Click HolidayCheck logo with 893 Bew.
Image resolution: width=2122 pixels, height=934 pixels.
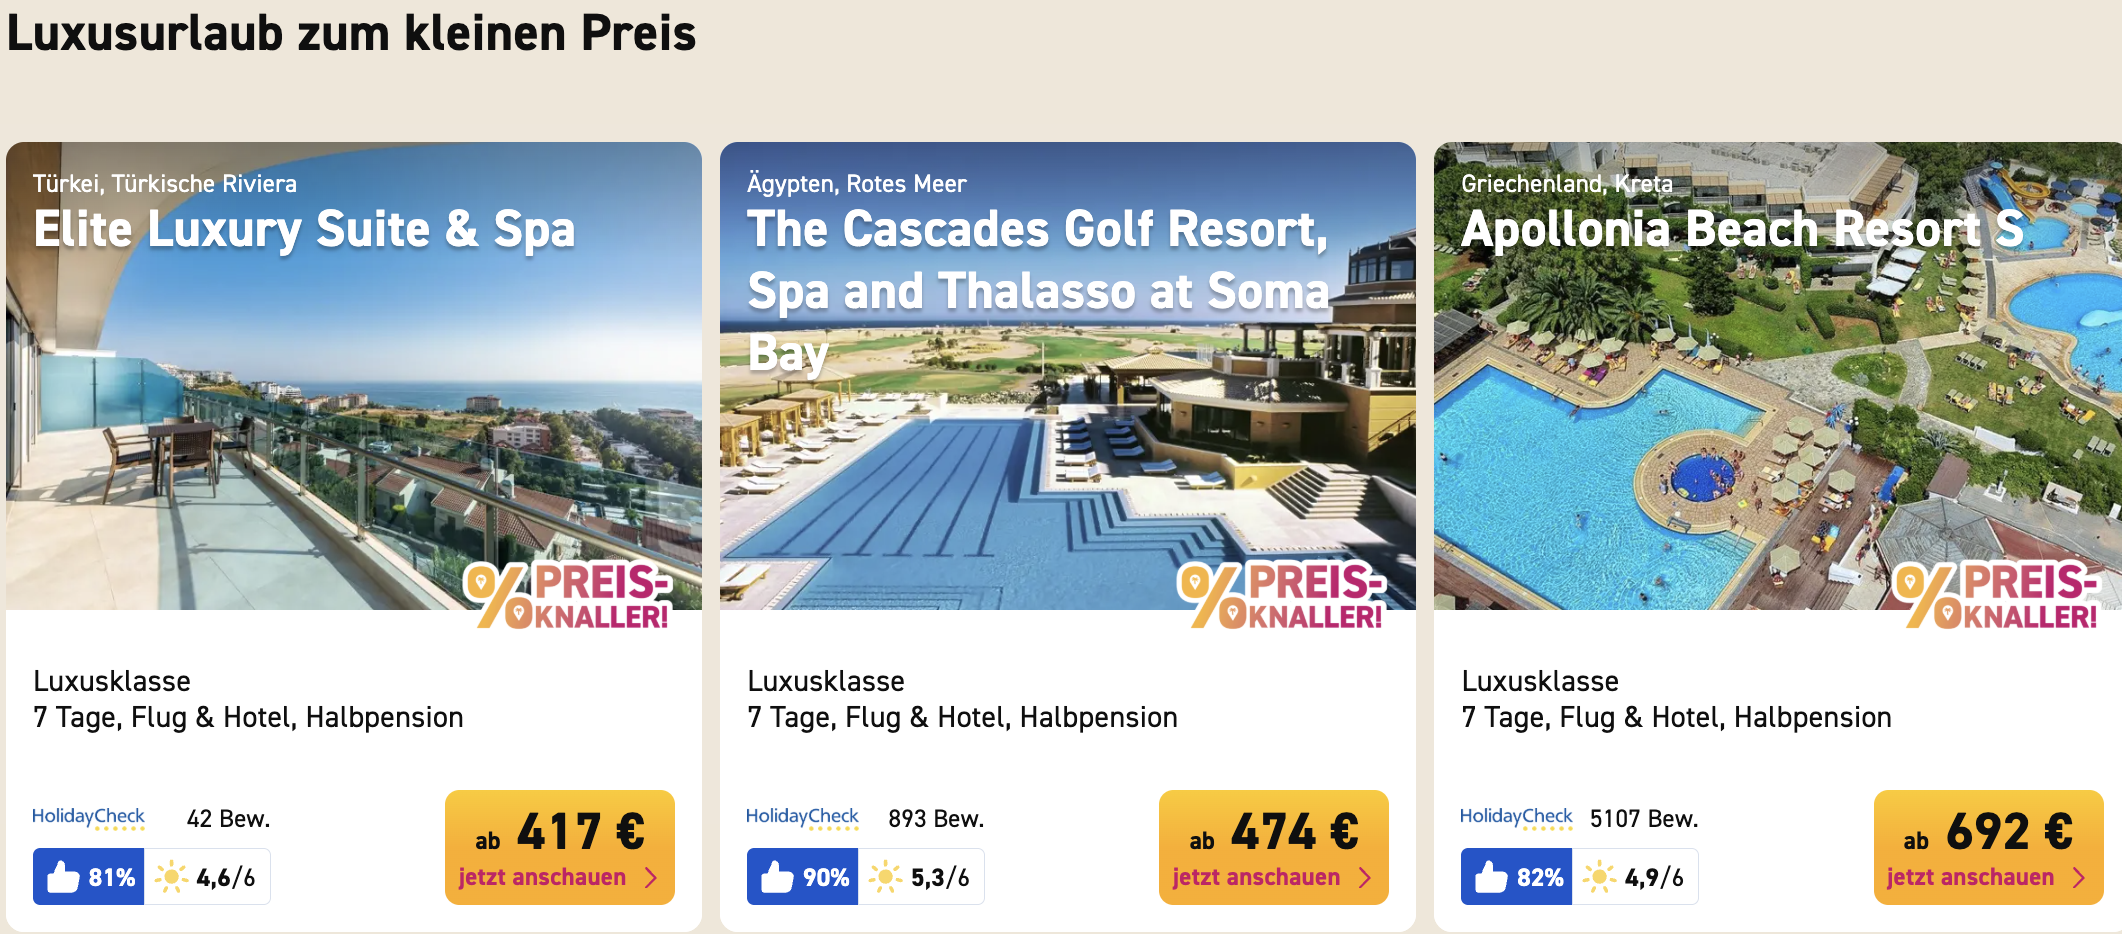click(x=802, y=818)
